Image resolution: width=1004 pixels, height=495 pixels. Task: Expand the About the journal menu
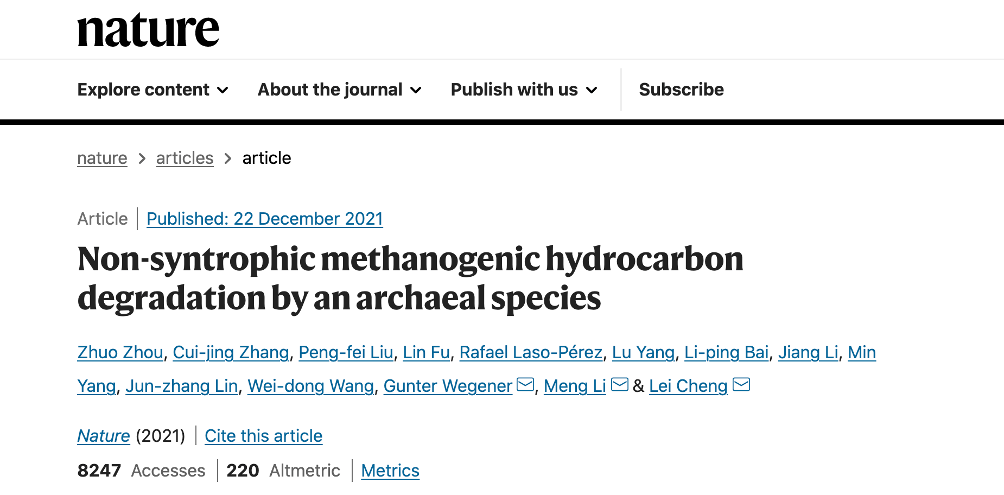pyautogui.click(x=339, y=90)
